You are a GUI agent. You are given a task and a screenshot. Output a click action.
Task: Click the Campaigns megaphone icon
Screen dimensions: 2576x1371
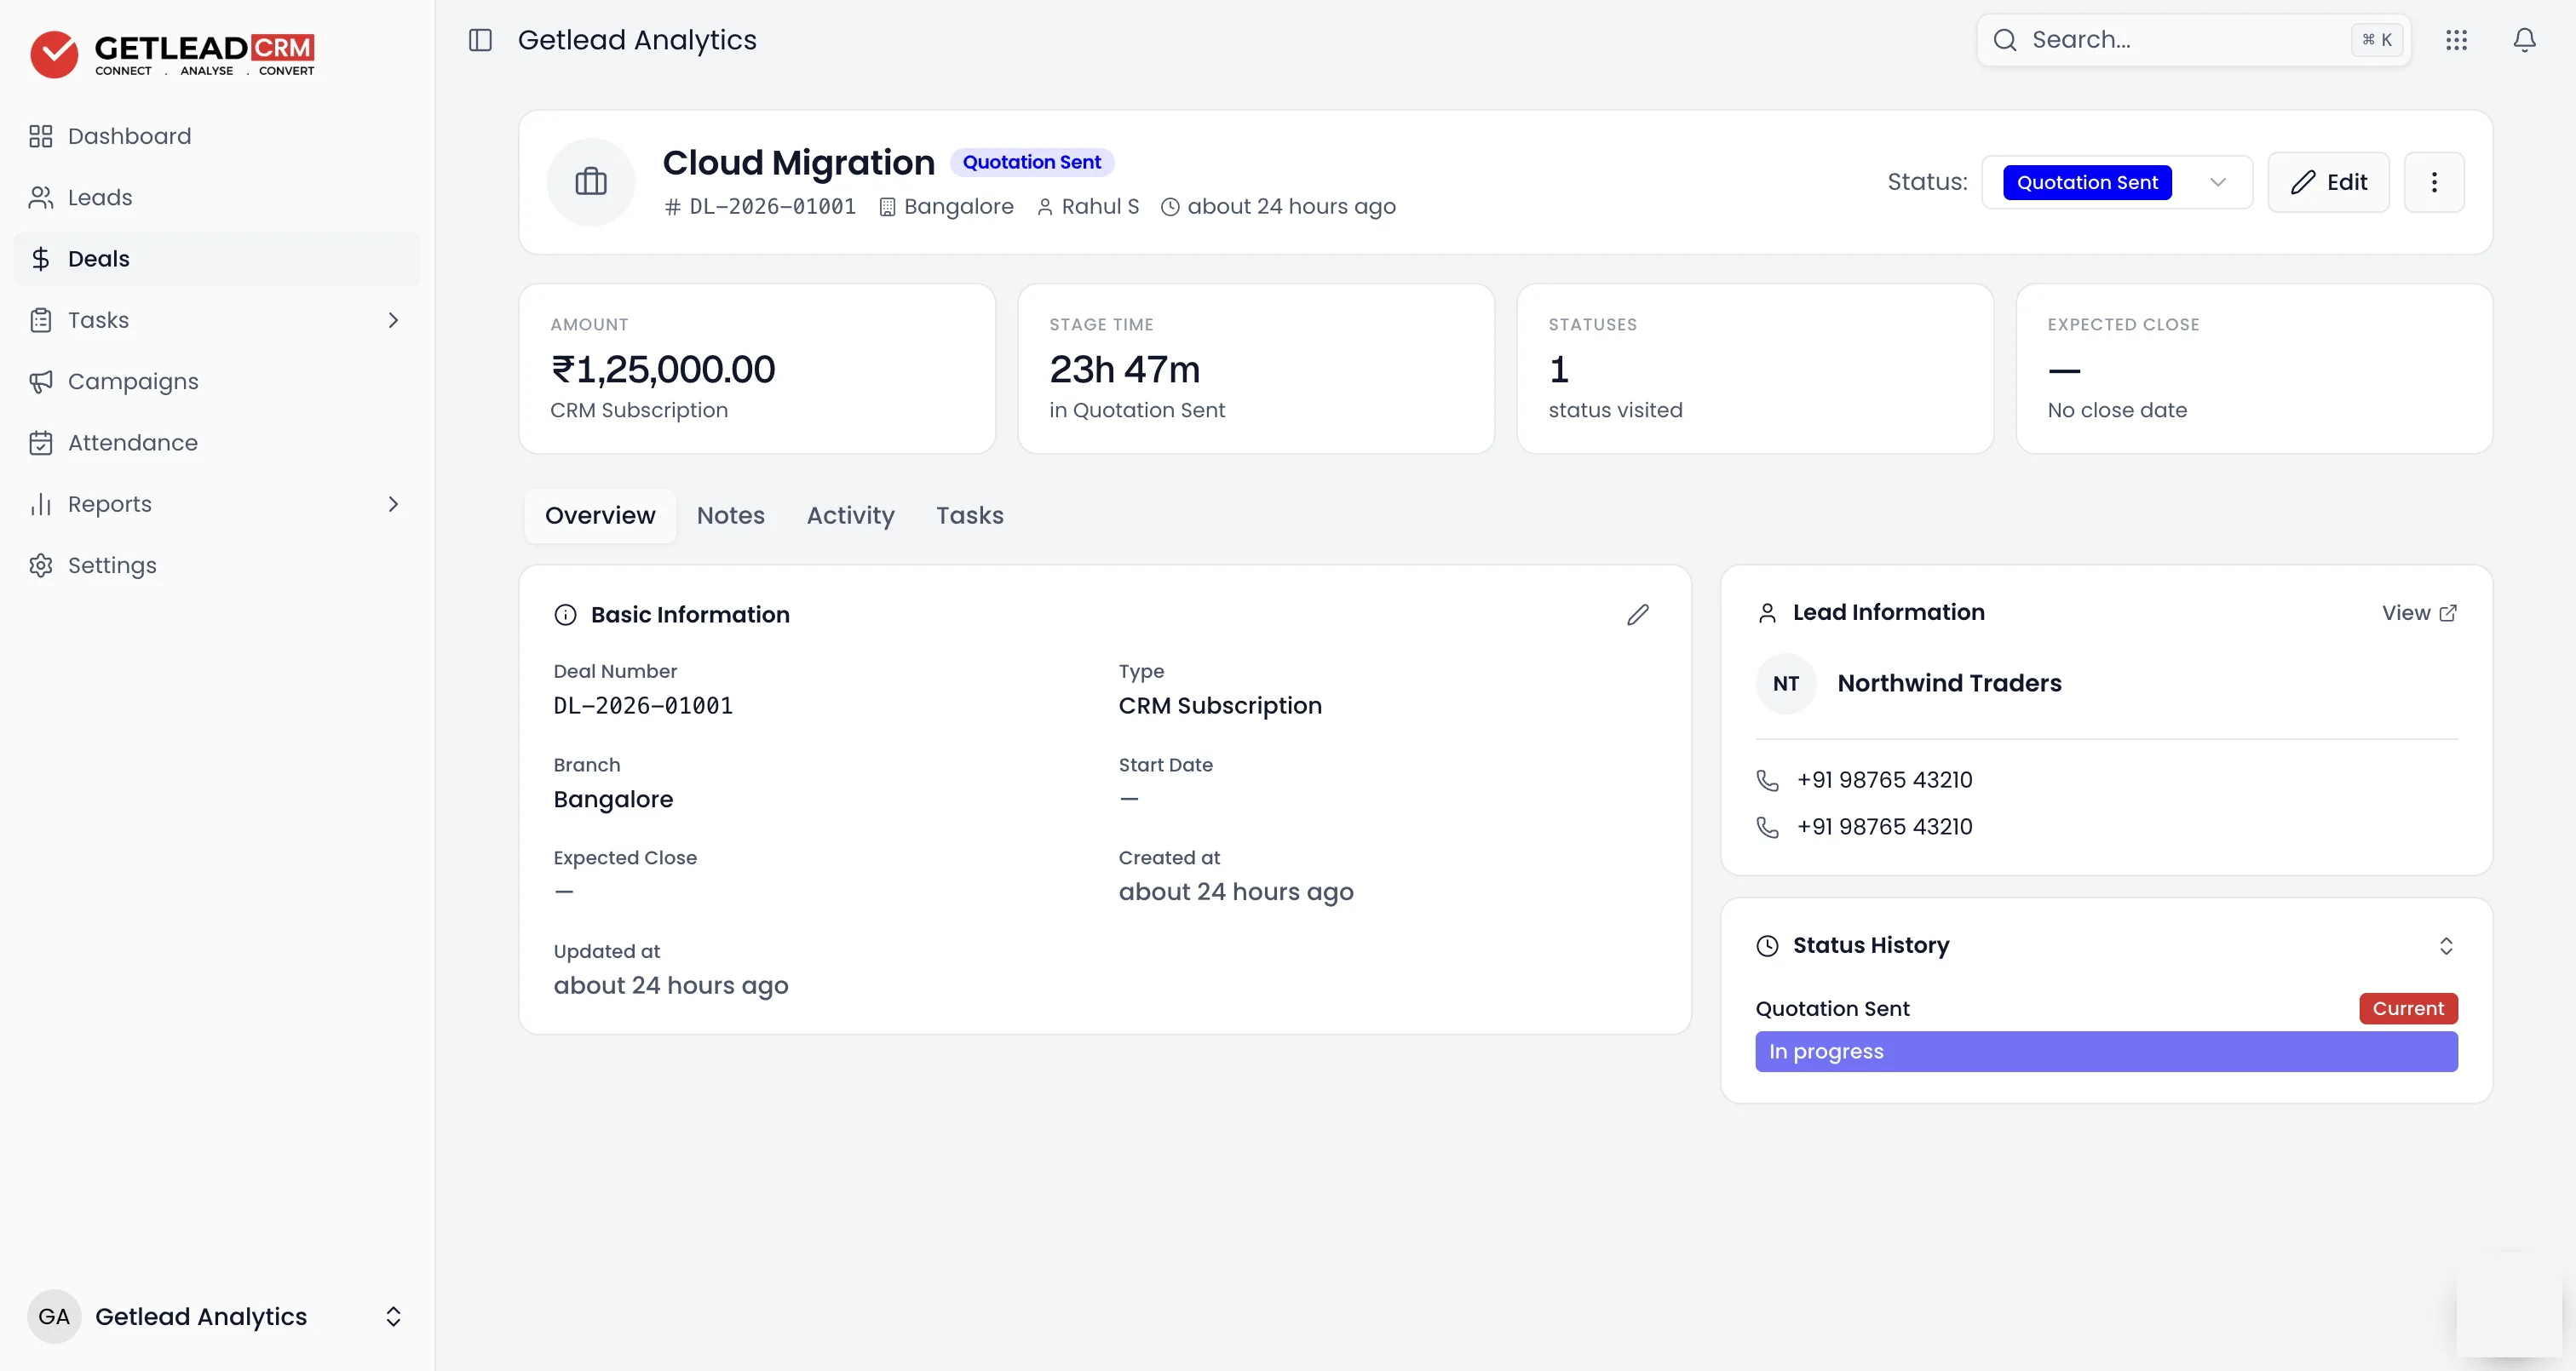pos(41,381)
